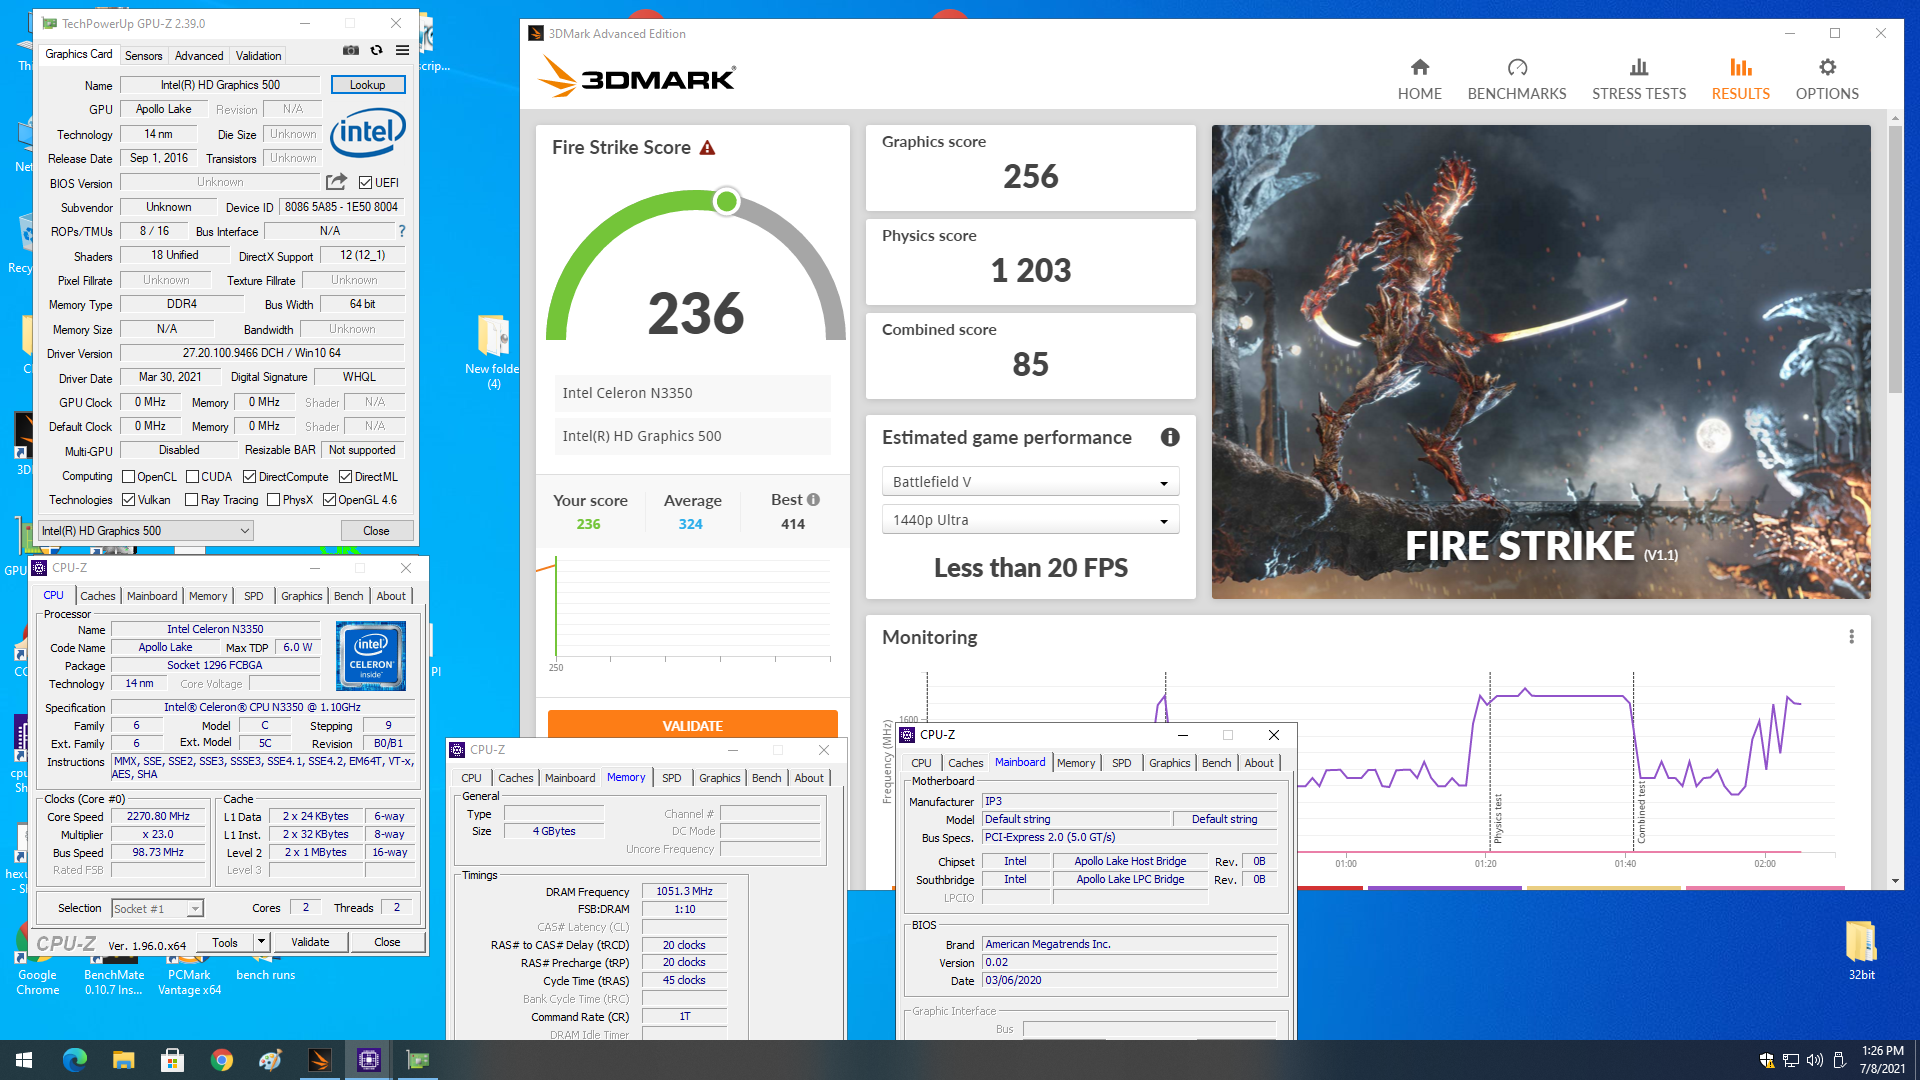Click the Close button in CPU-Z
Viewport: 1920px width, 1080px height.
point(387,942)
